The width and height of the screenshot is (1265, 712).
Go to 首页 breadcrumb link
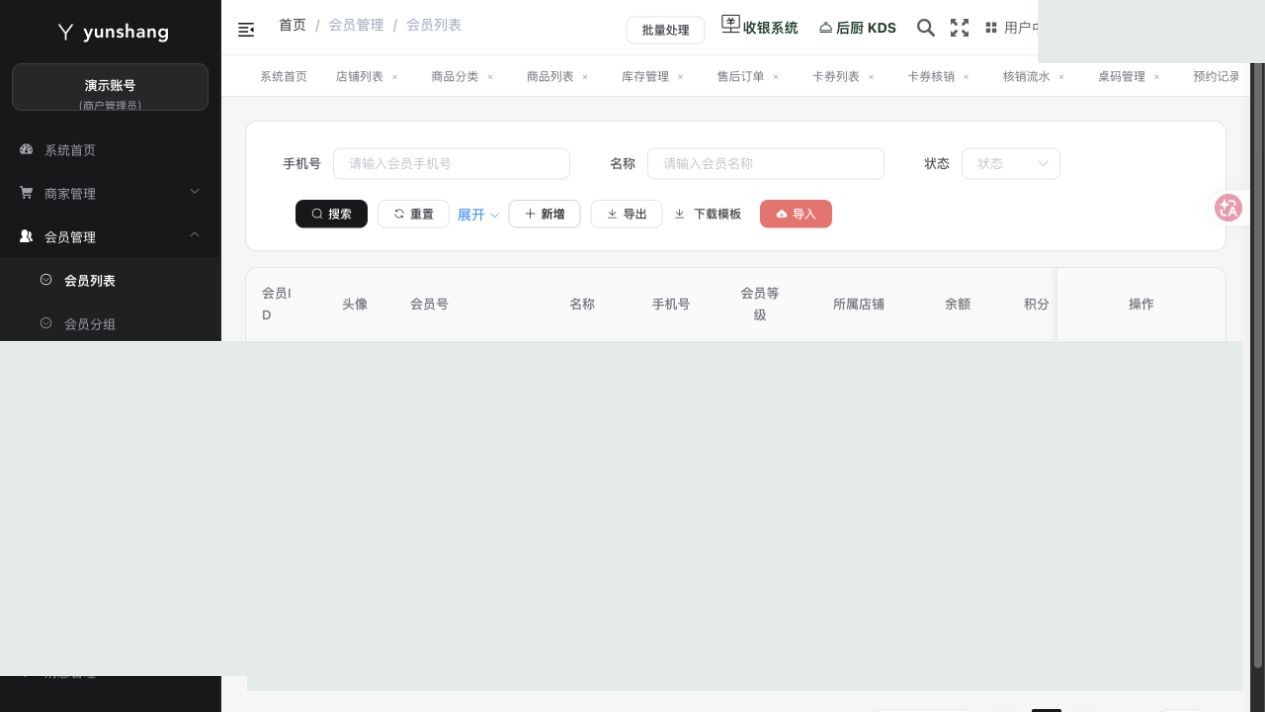coord(292,25)
